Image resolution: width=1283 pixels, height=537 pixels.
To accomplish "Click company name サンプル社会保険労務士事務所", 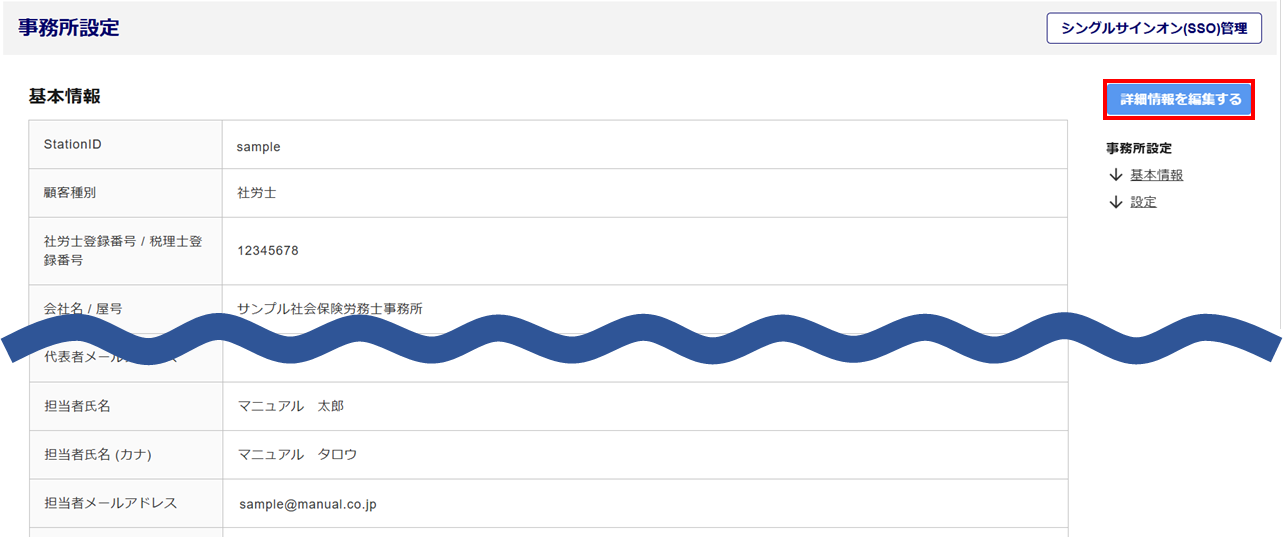I will [x=330, y=309].
